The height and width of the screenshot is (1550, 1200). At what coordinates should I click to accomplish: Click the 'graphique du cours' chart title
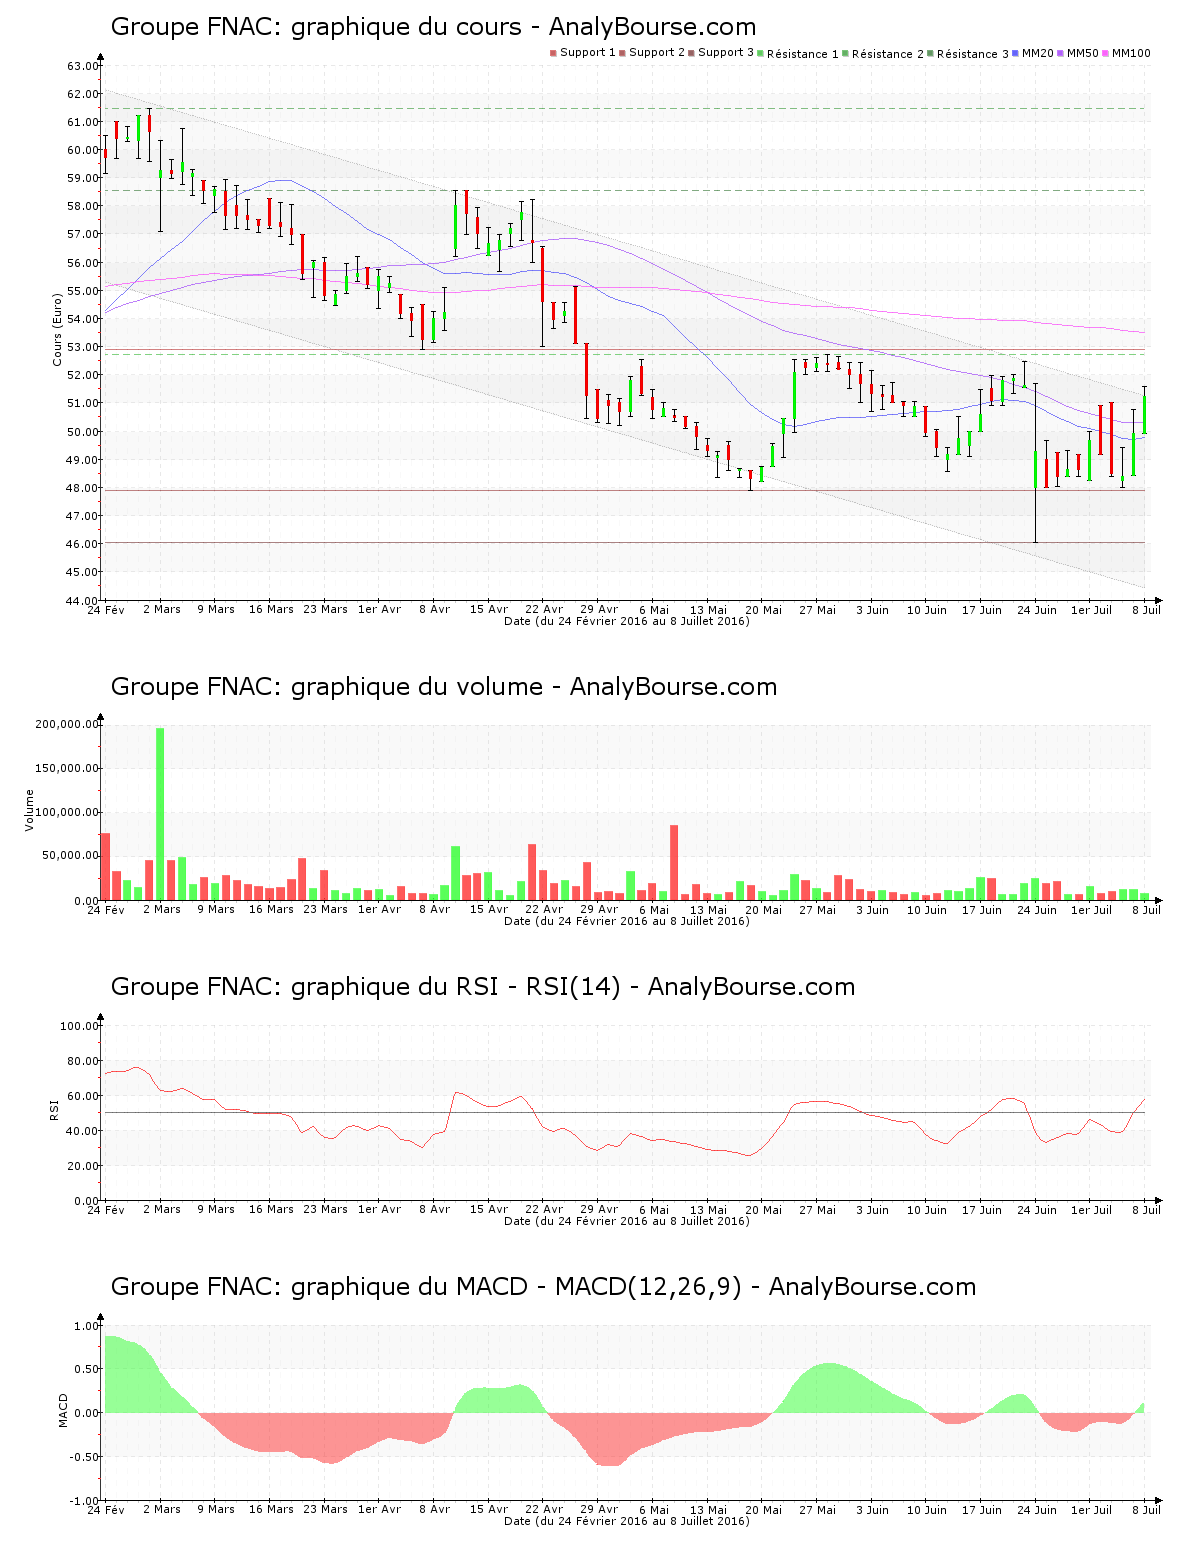[433, 27]
